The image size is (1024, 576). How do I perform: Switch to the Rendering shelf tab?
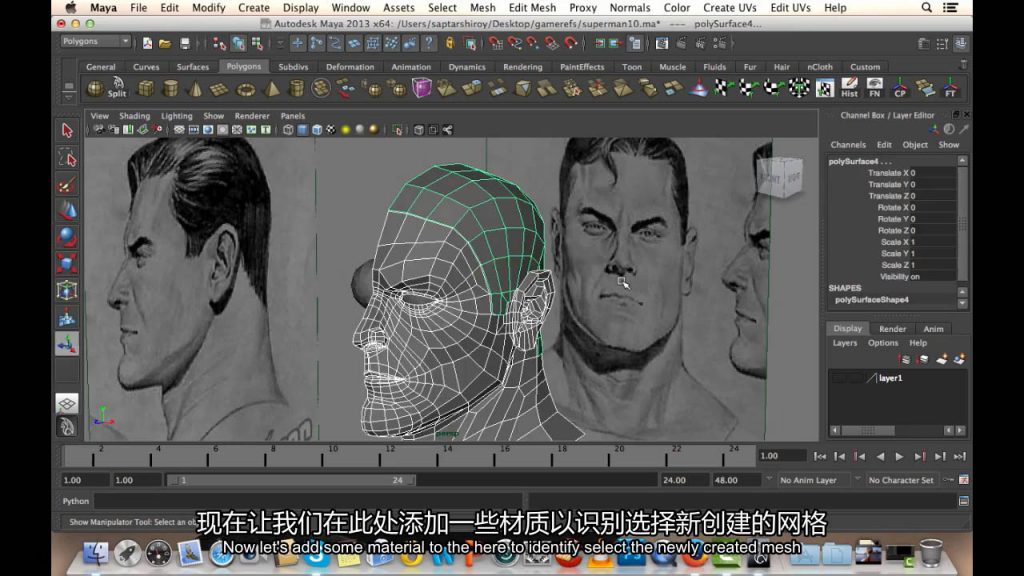pyautogui.click(x=522, y=67)
